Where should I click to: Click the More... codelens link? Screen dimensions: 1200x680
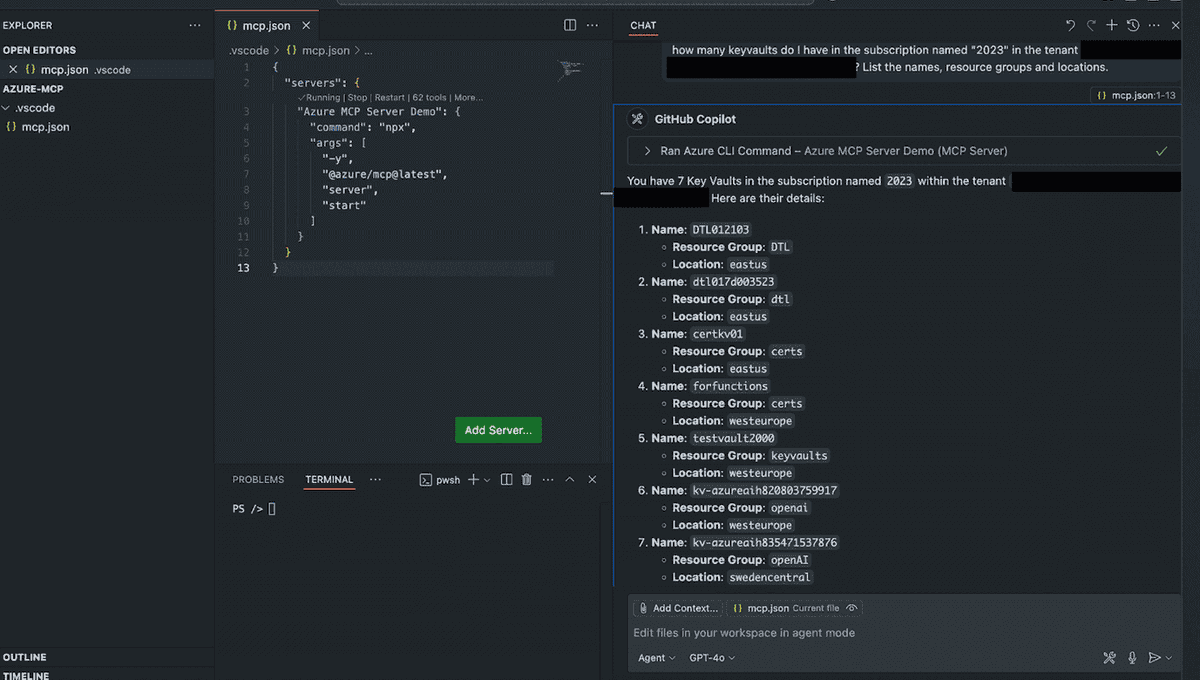coord(468,98)
